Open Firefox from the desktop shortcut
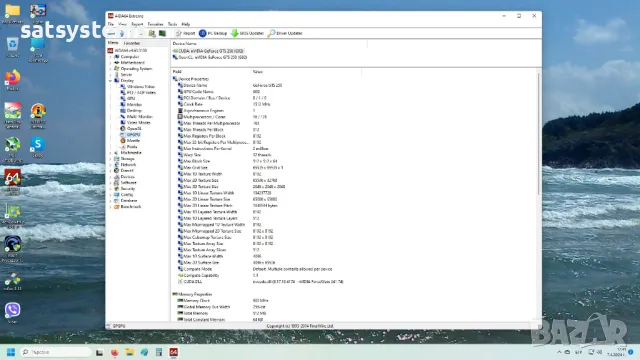 tap(13, 80)
